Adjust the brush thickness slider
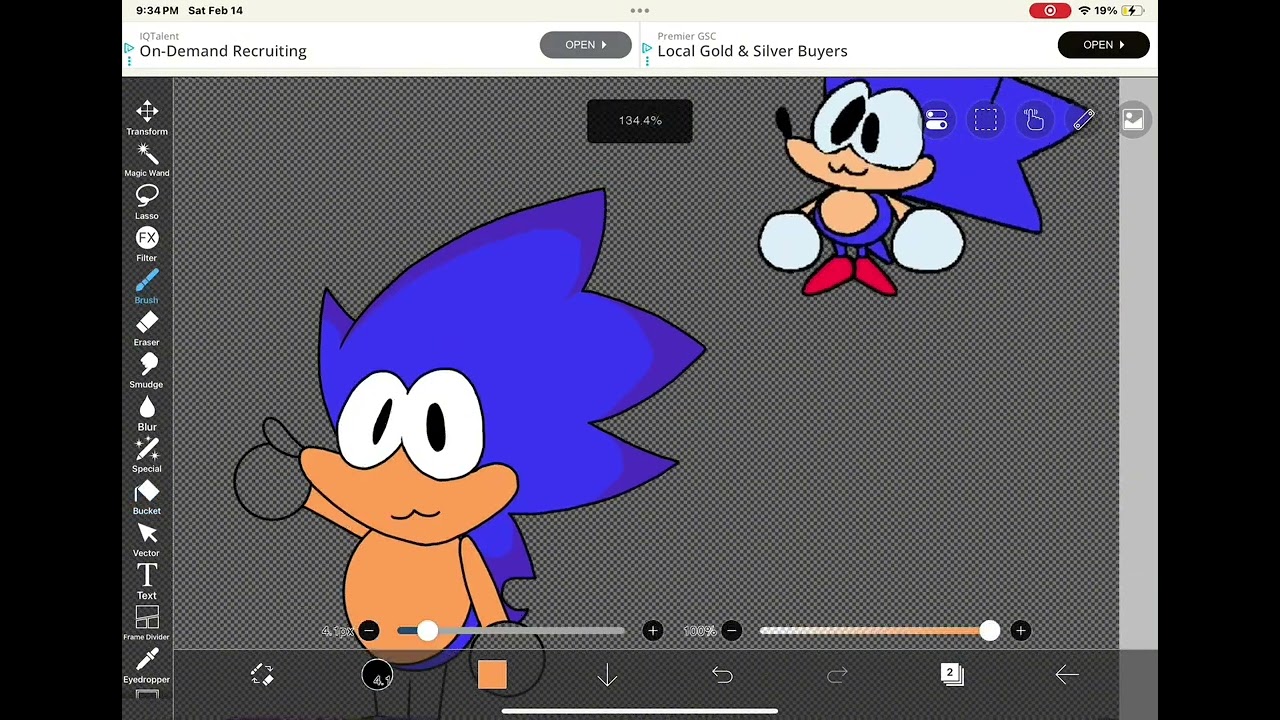The width and height of the screenshot is (1280, 720). (511, 630)
